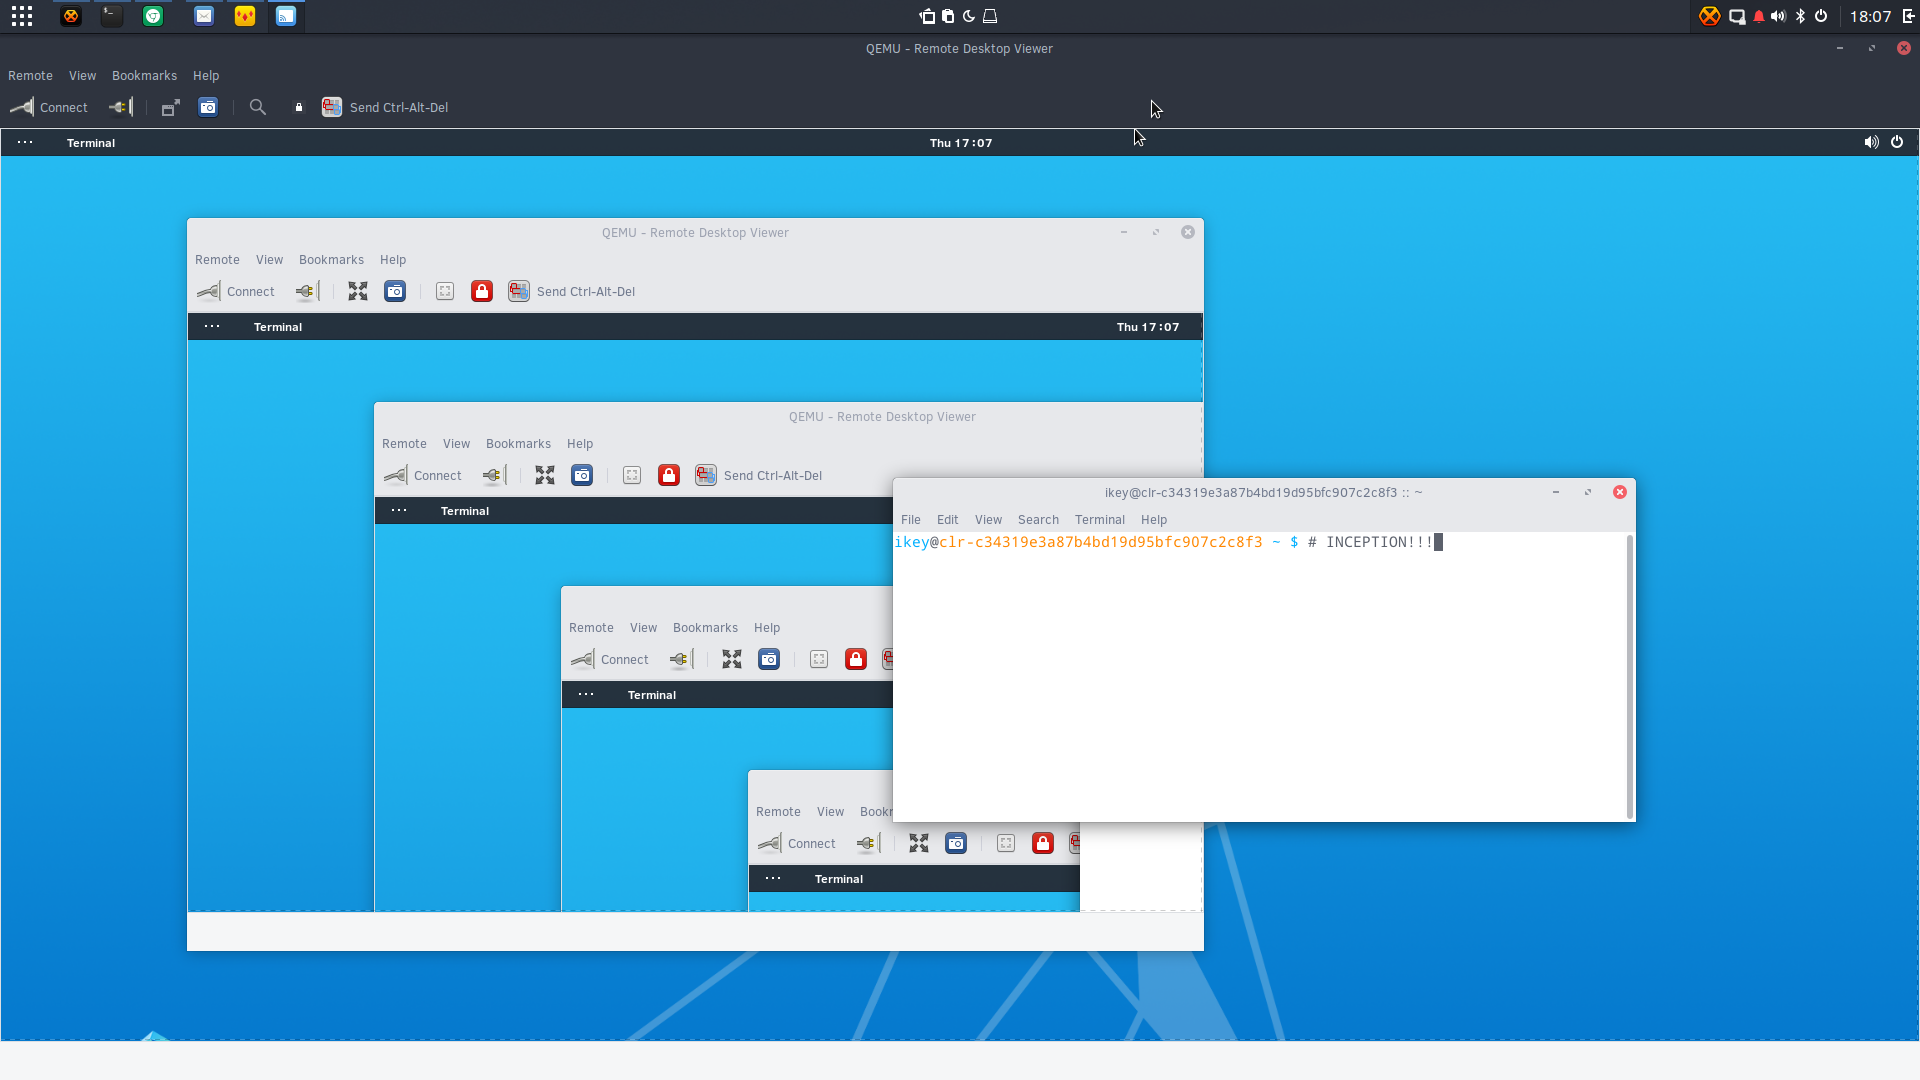1920x1080 pixels.
Task: Click Send Ctrl-Alt-Del in the largest light viewer
Action: 572,291
